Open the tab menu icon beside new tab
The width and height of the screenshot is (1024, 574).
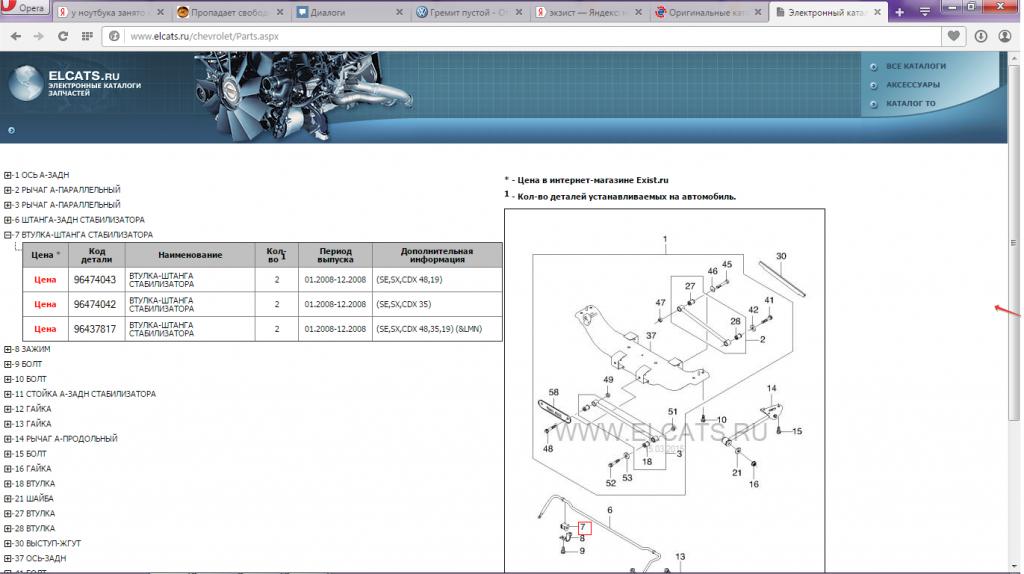pos(925,12)
